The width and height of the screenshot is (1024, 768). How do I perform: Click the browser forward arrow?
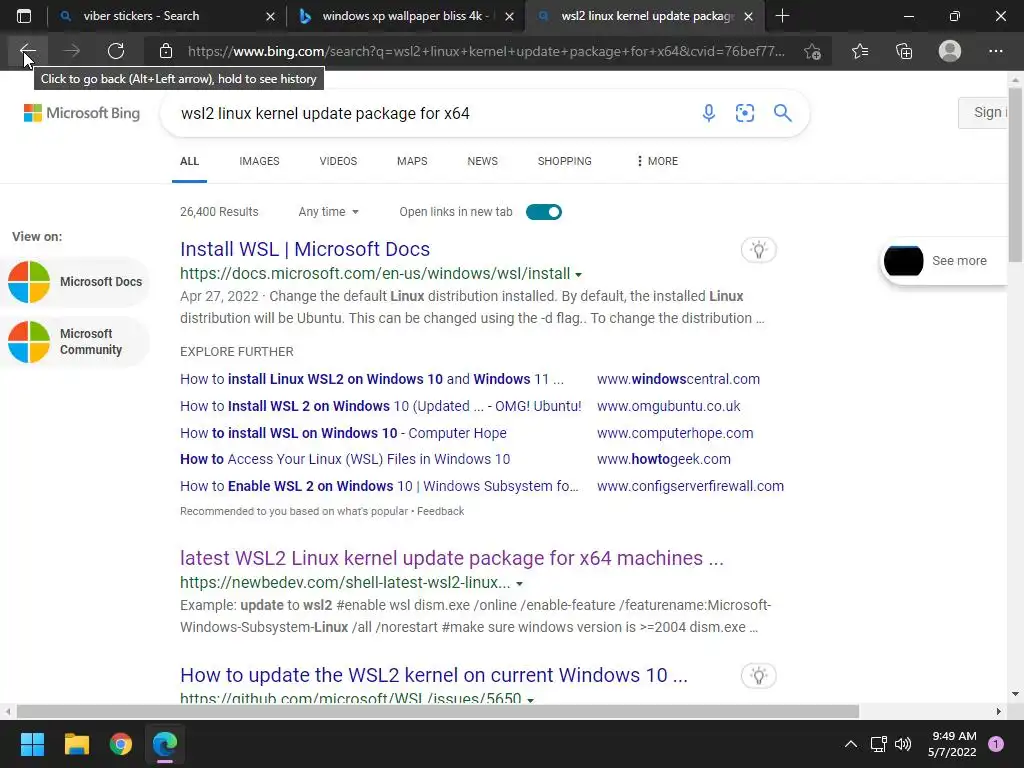pos(71,51)
